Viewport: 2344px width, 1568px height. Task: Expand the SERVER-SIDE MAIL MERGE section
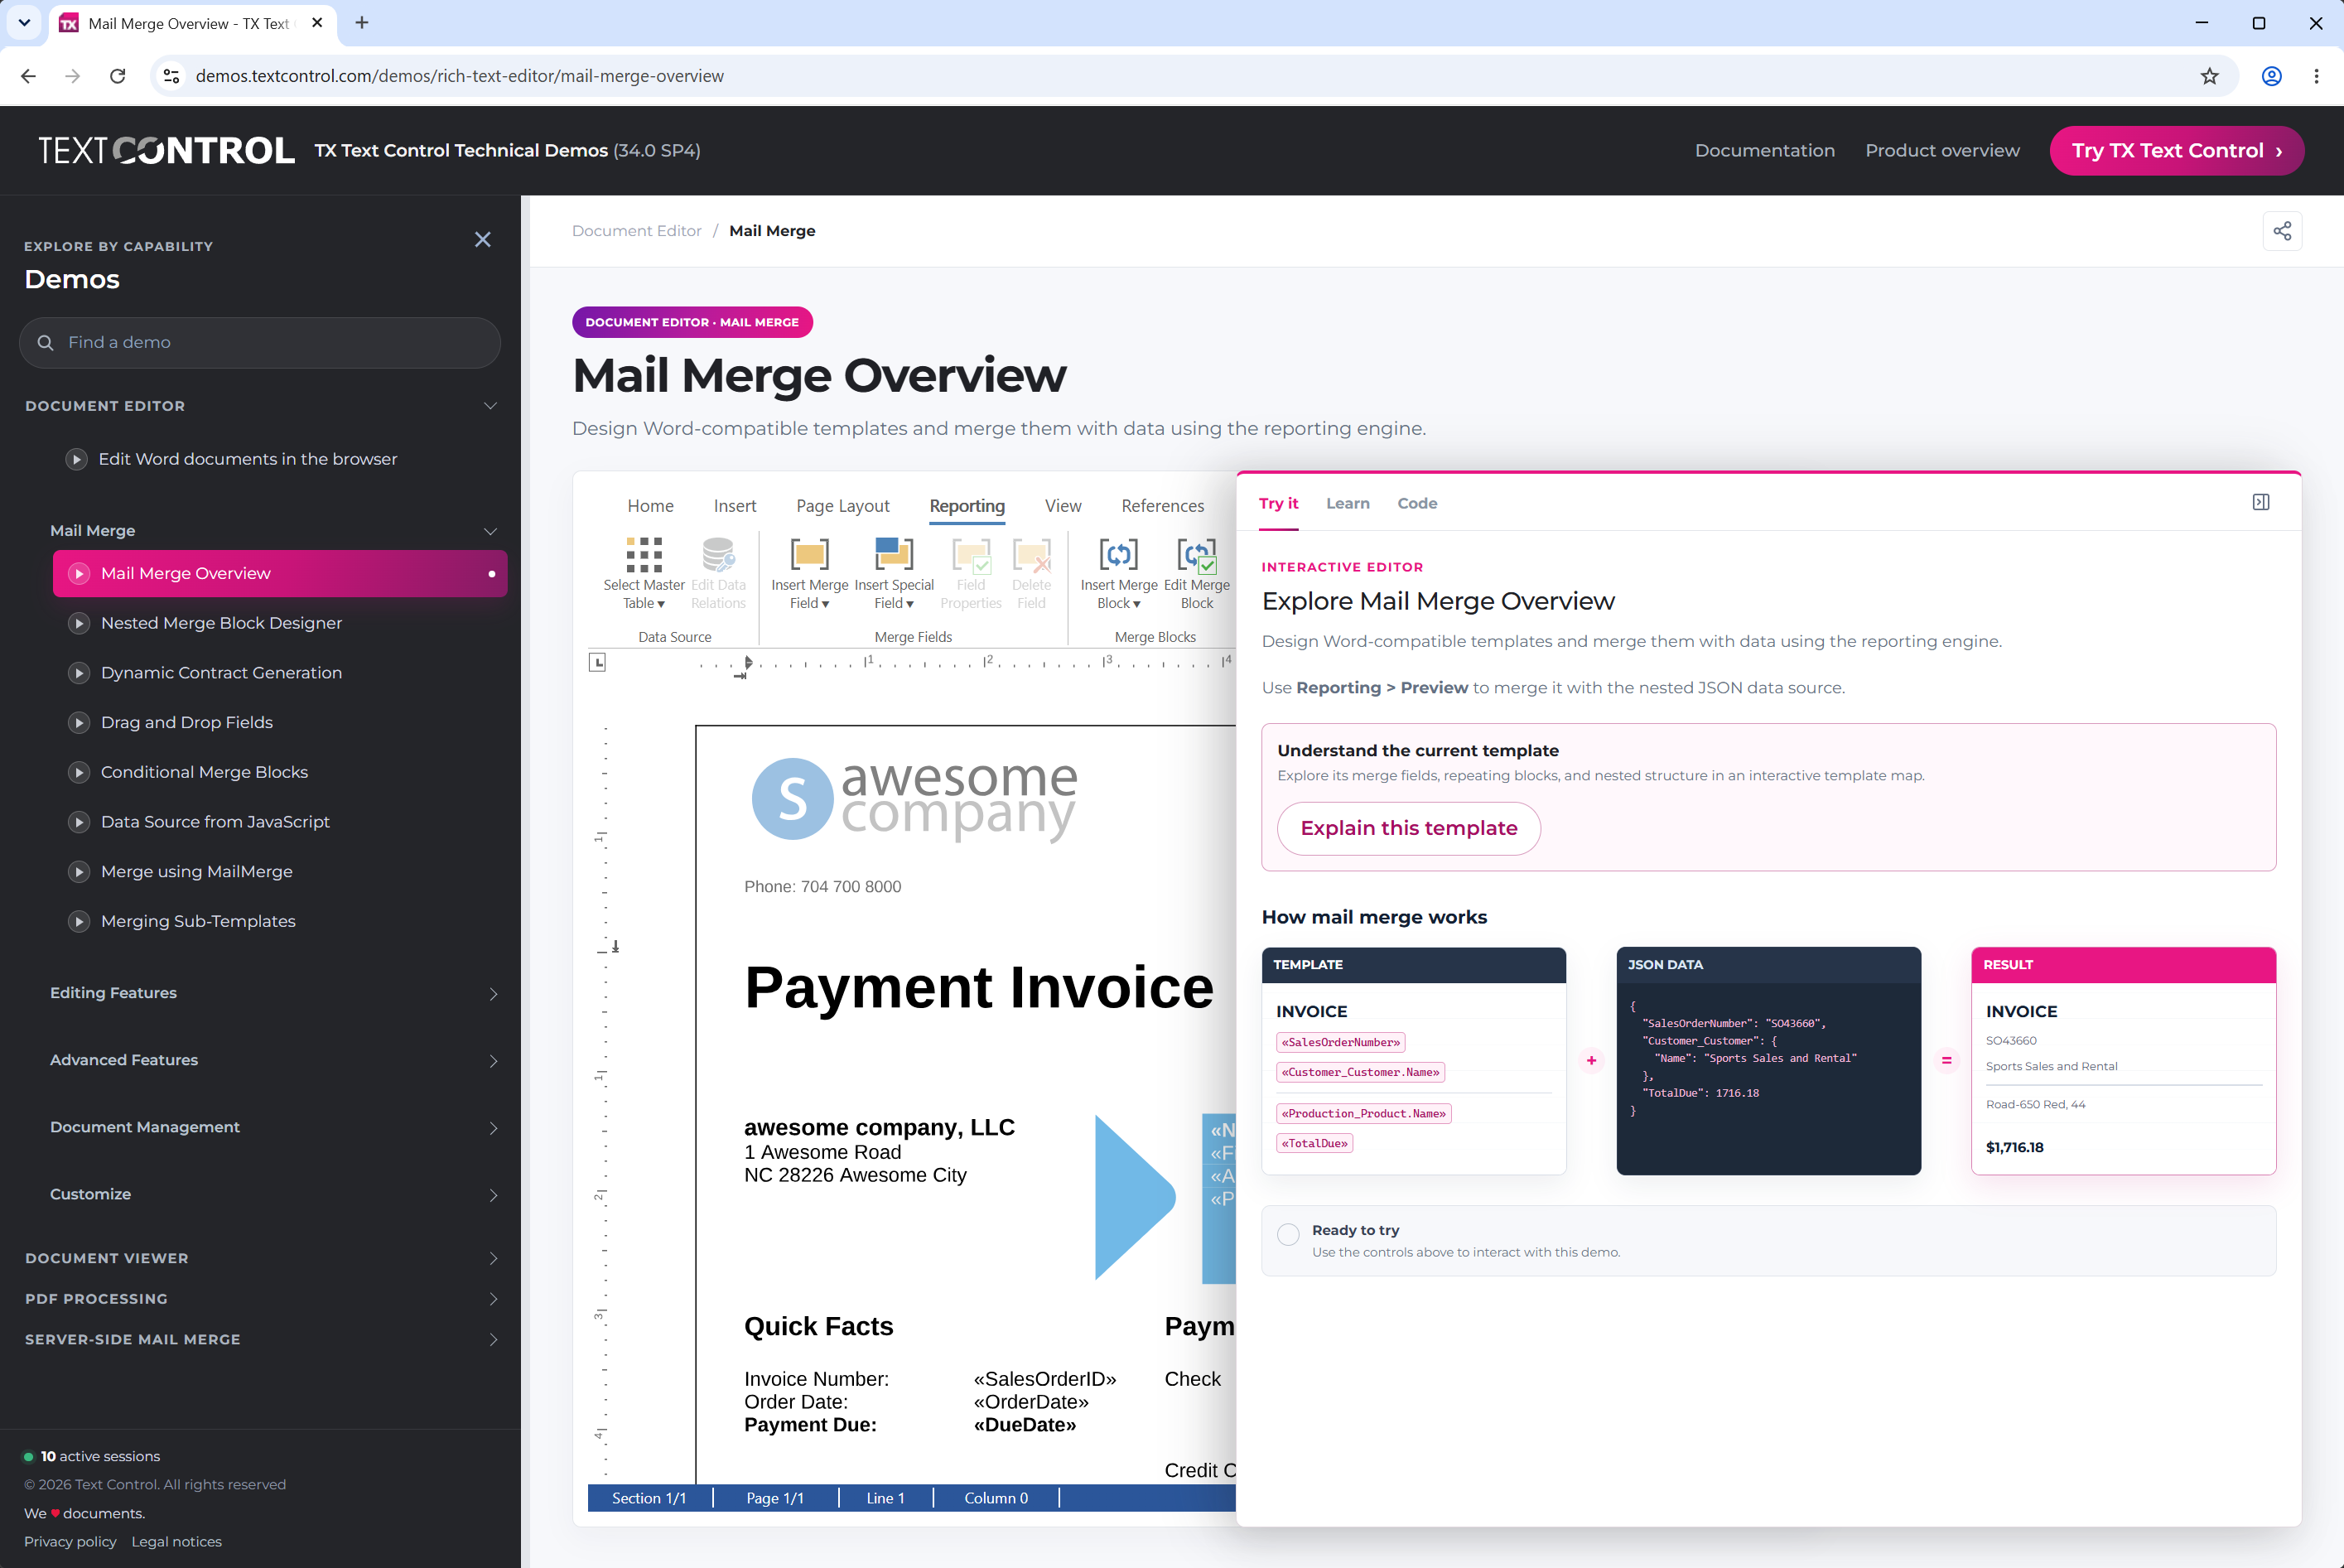click(493, 1340)
